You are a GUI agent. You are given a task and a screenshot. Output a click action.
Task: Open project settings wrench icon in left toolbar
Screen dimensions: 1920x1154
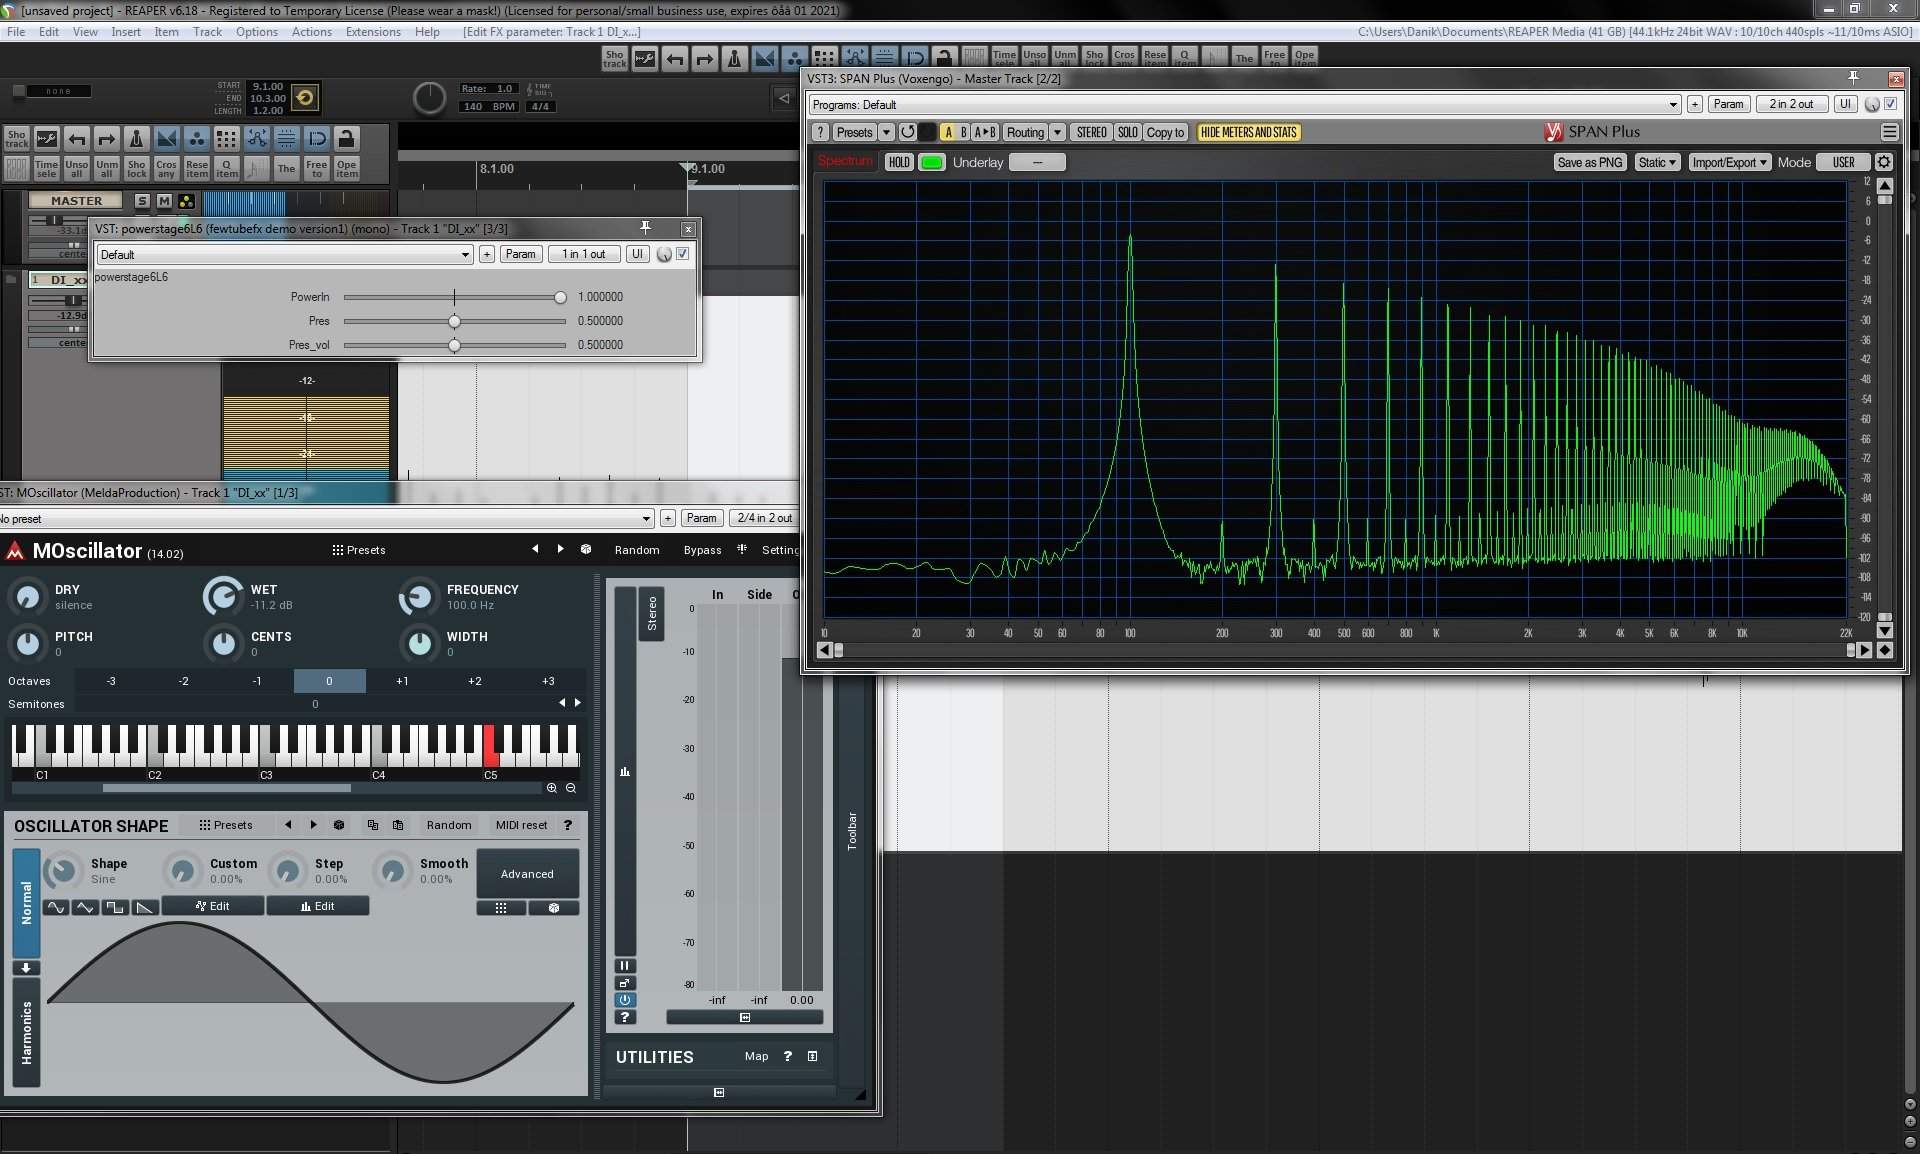tap(47, 138)
